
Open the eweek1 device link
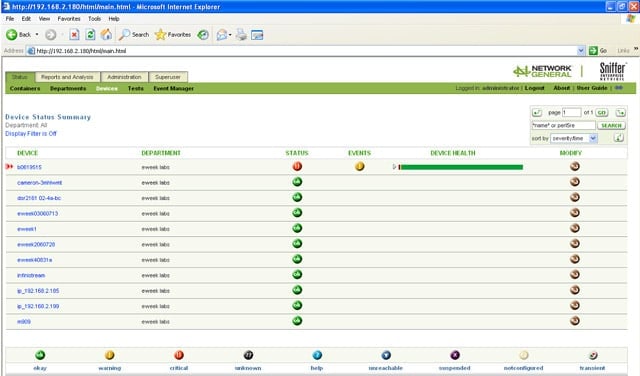pos(27,229)
